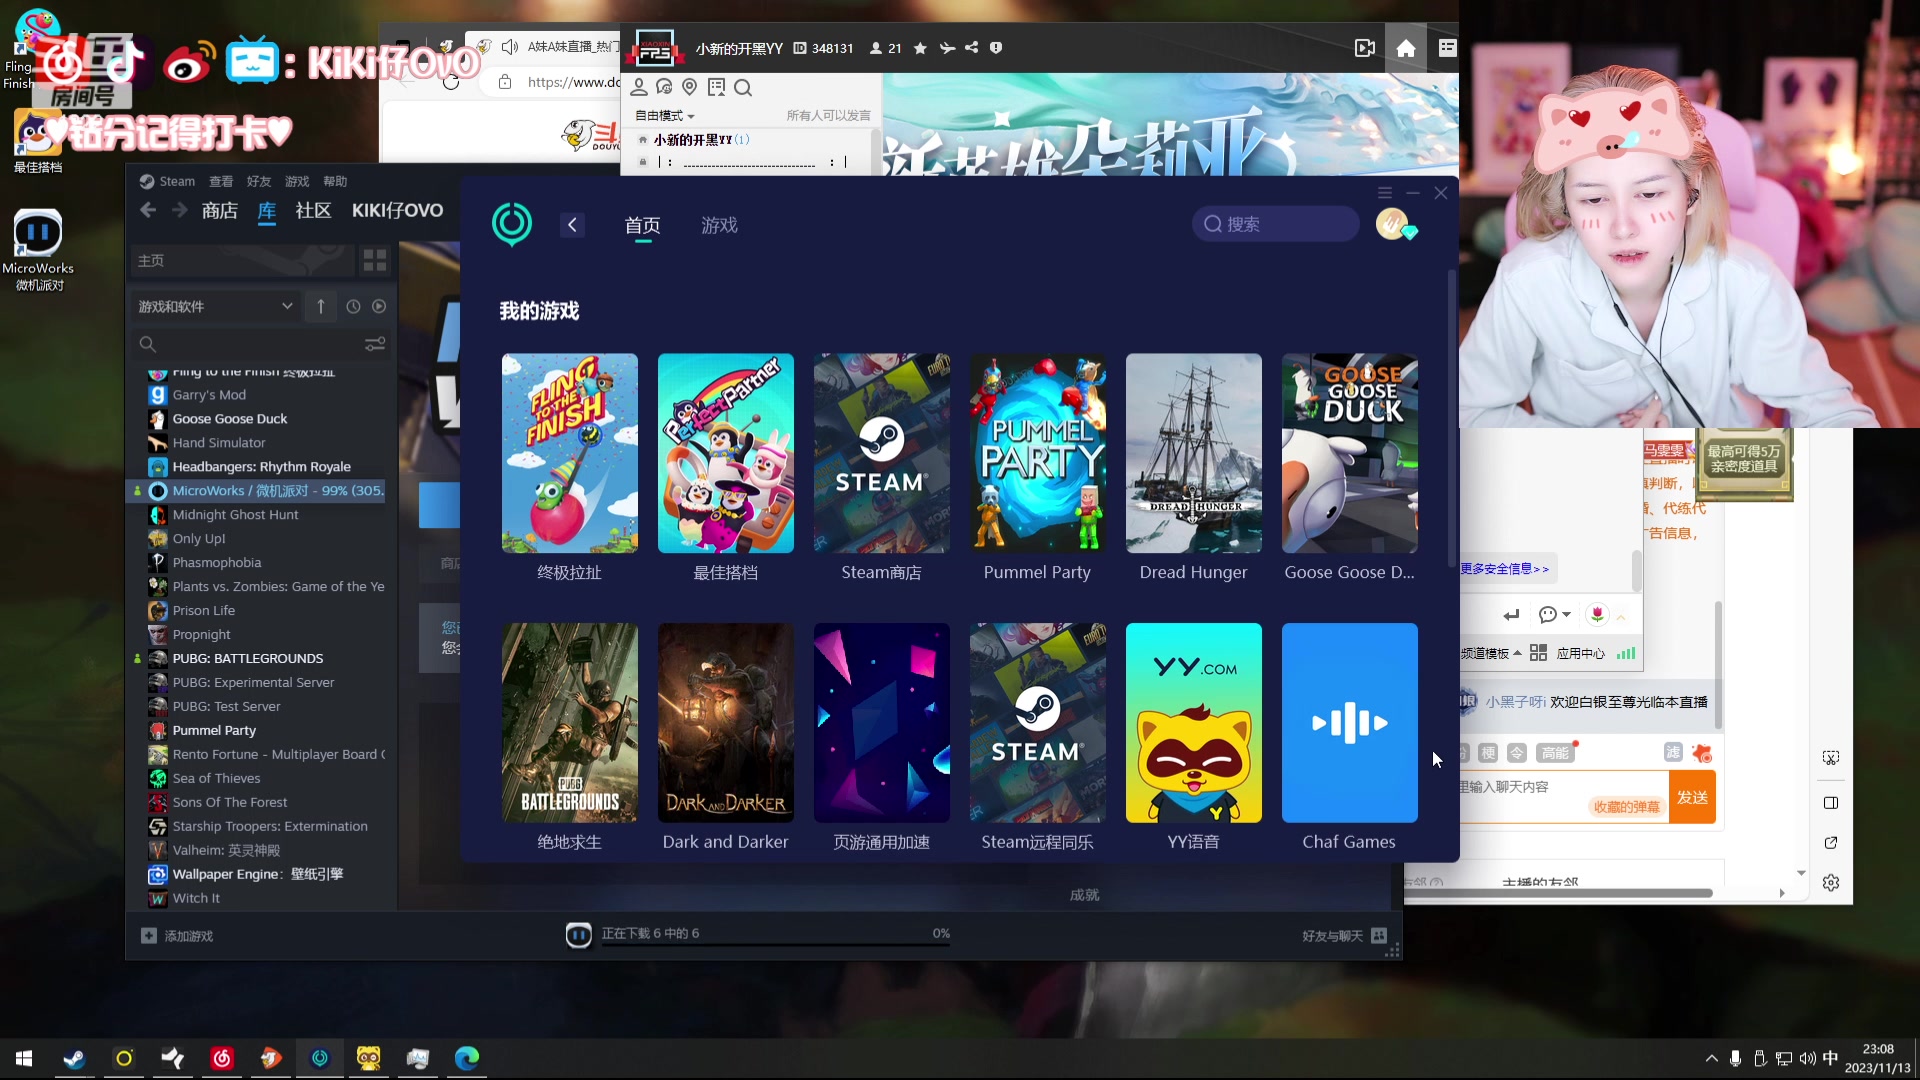Open 好友与聊天 in Steam
1920x1080 pixels.
[x=1344, y=936]
